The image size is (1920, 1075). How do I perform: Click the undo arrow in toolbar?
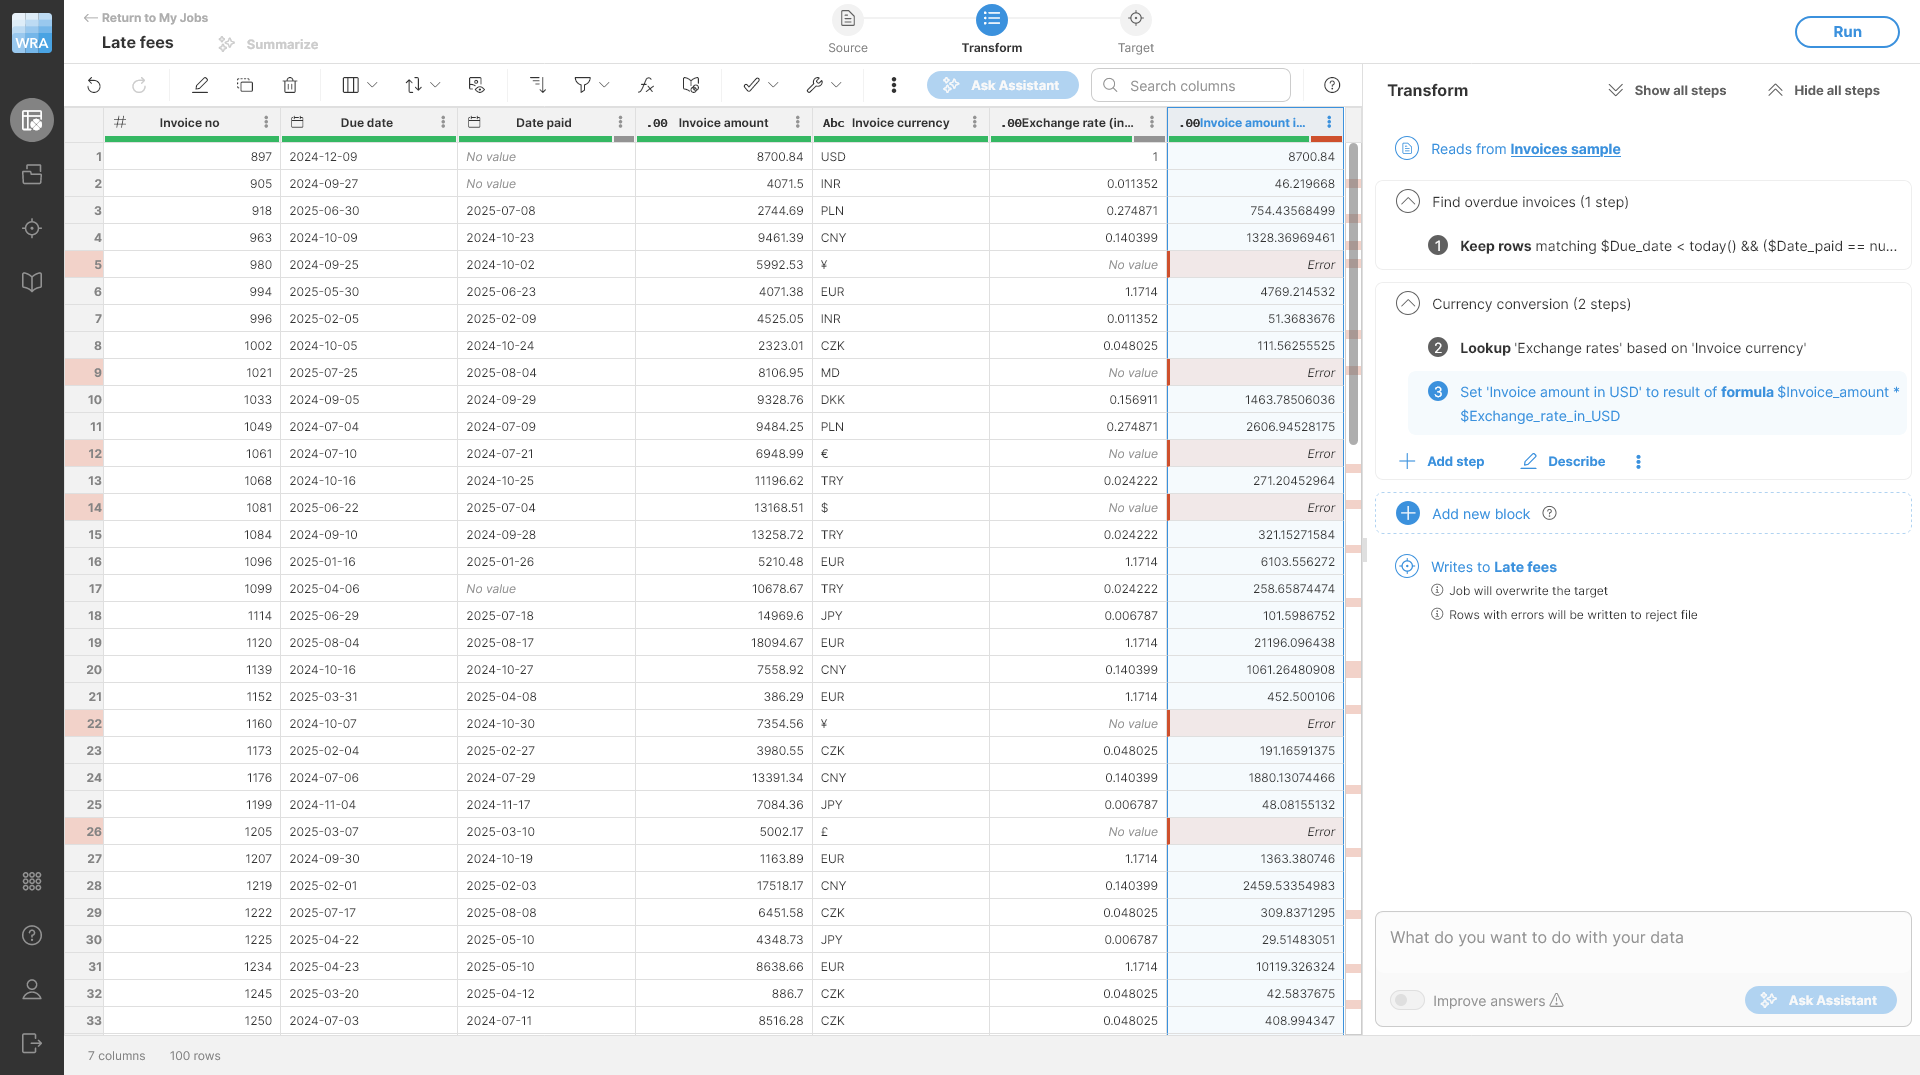pyautogui.click(x=94, y=86)
